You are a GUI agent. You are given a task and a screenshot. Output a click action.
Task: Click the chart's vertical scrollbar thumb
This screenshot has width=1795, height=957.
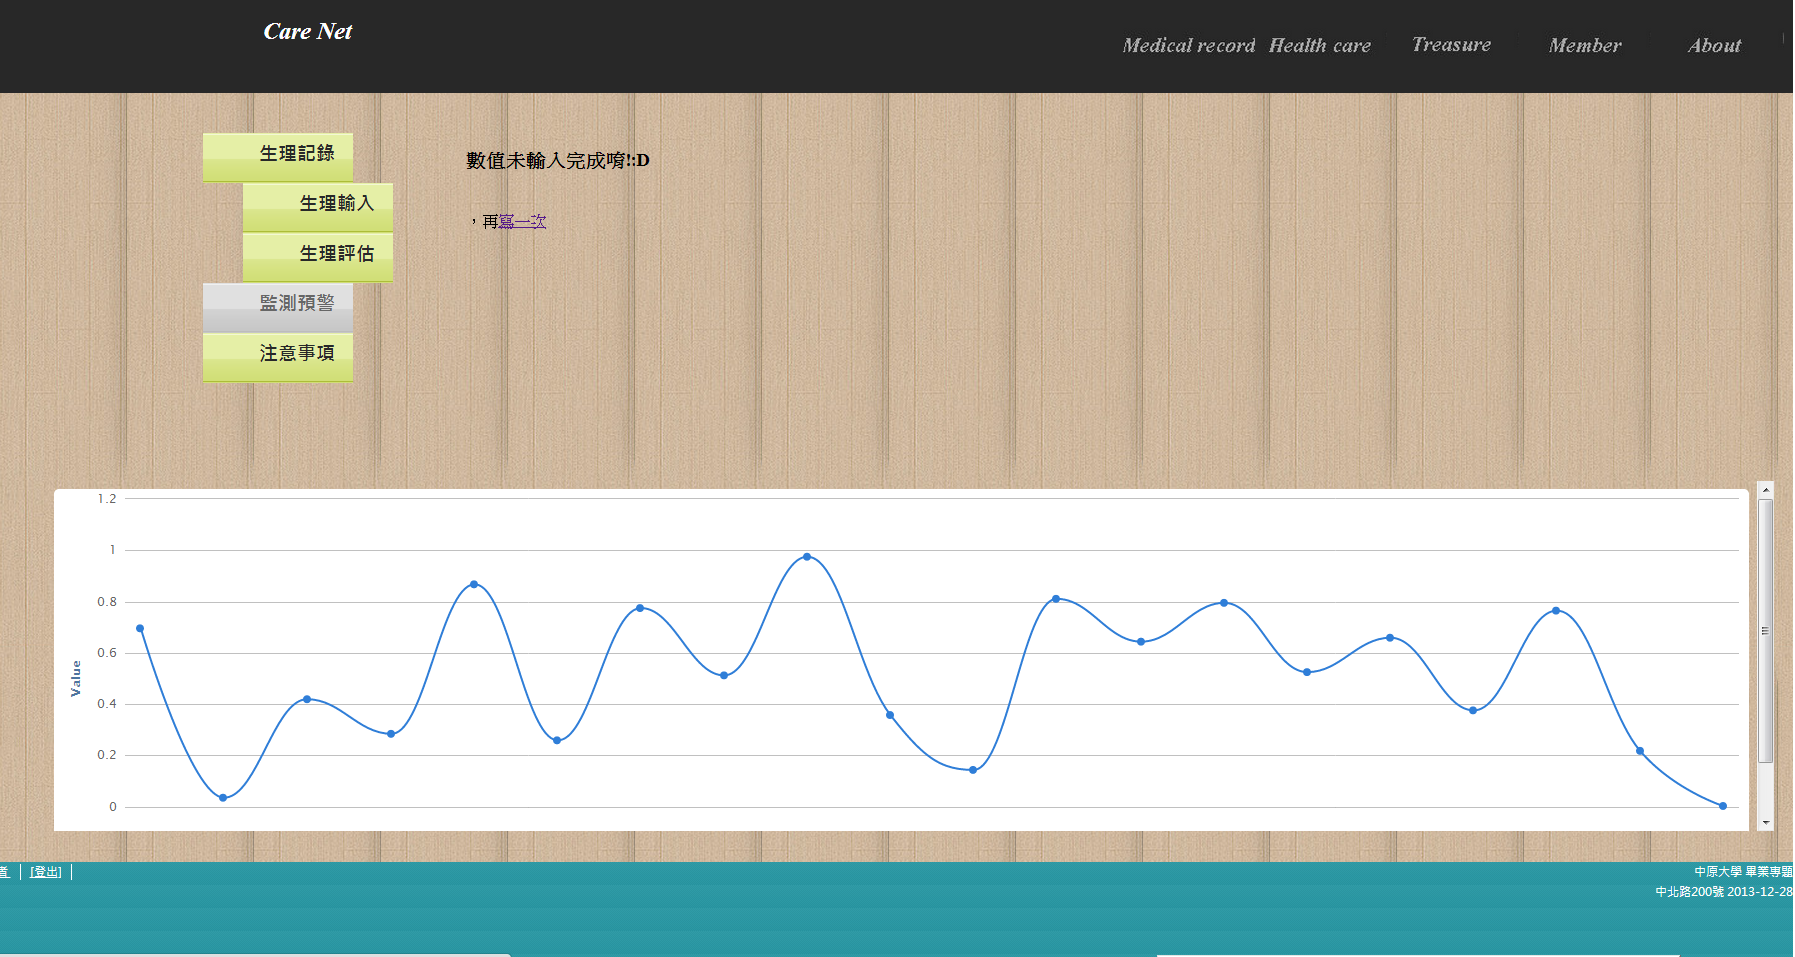pyautogui.click(x=1766, y=630)
